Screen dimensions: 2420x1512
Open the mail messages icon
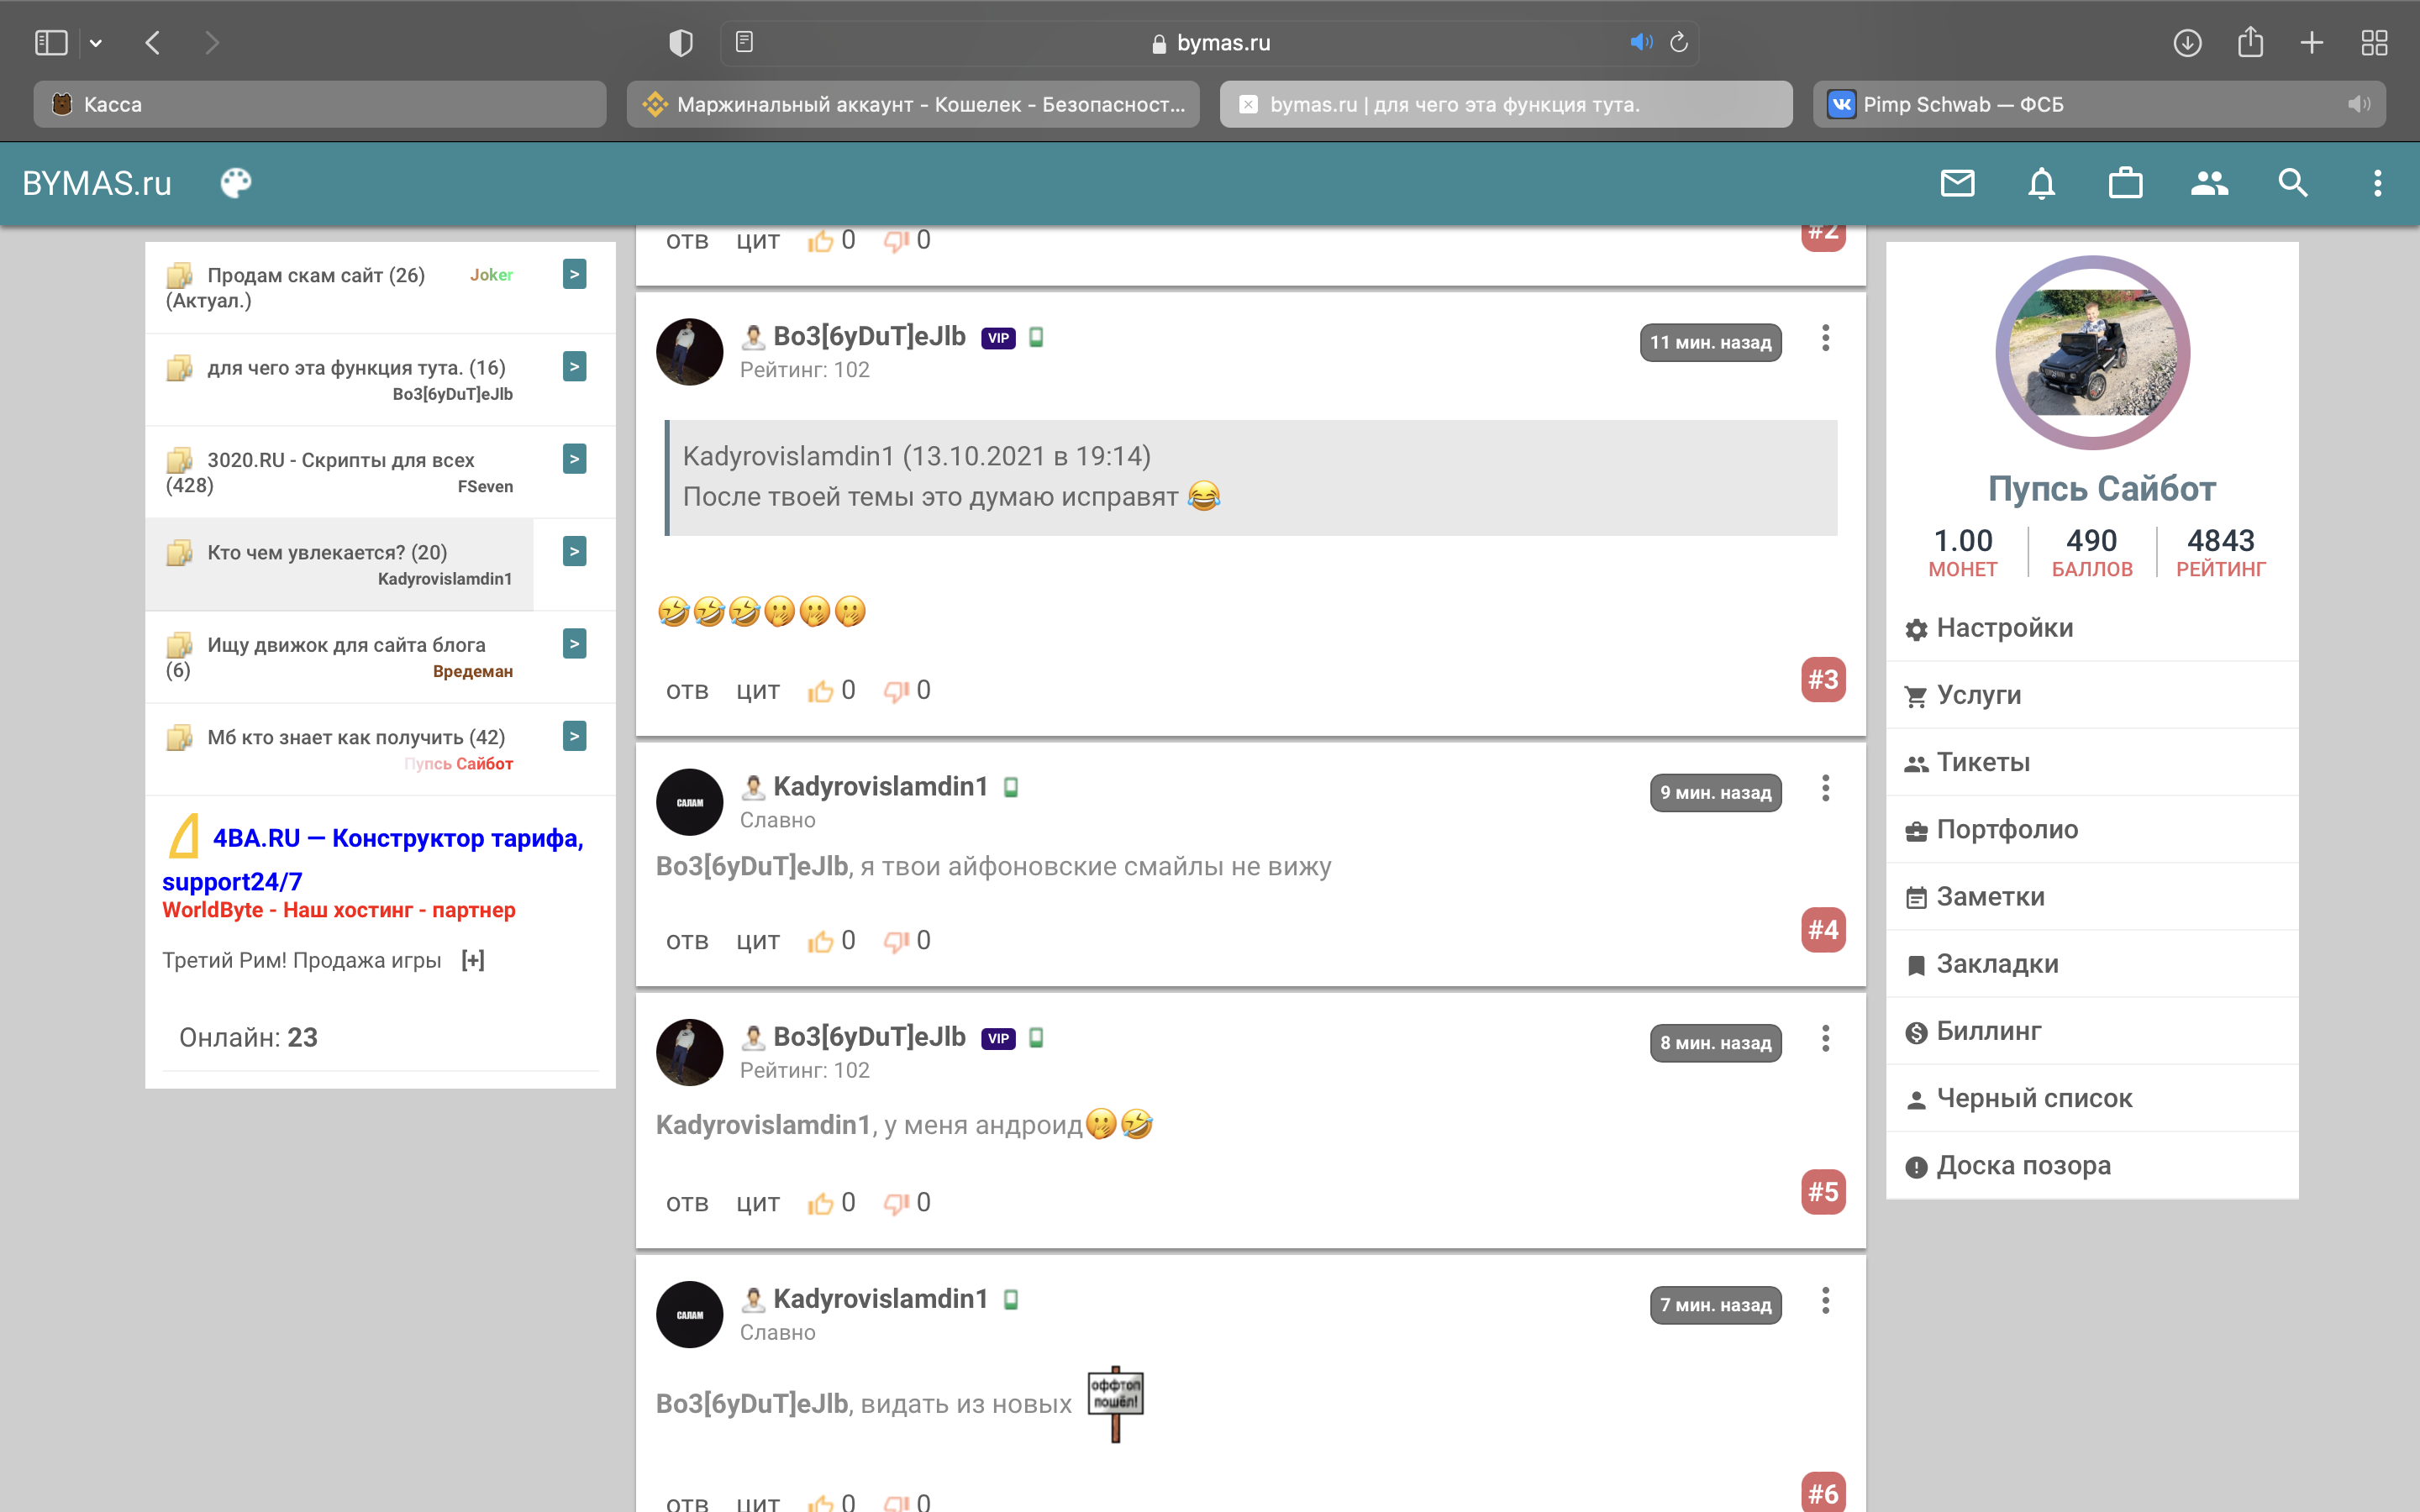pyautogui.click(x=1957, y=183)
